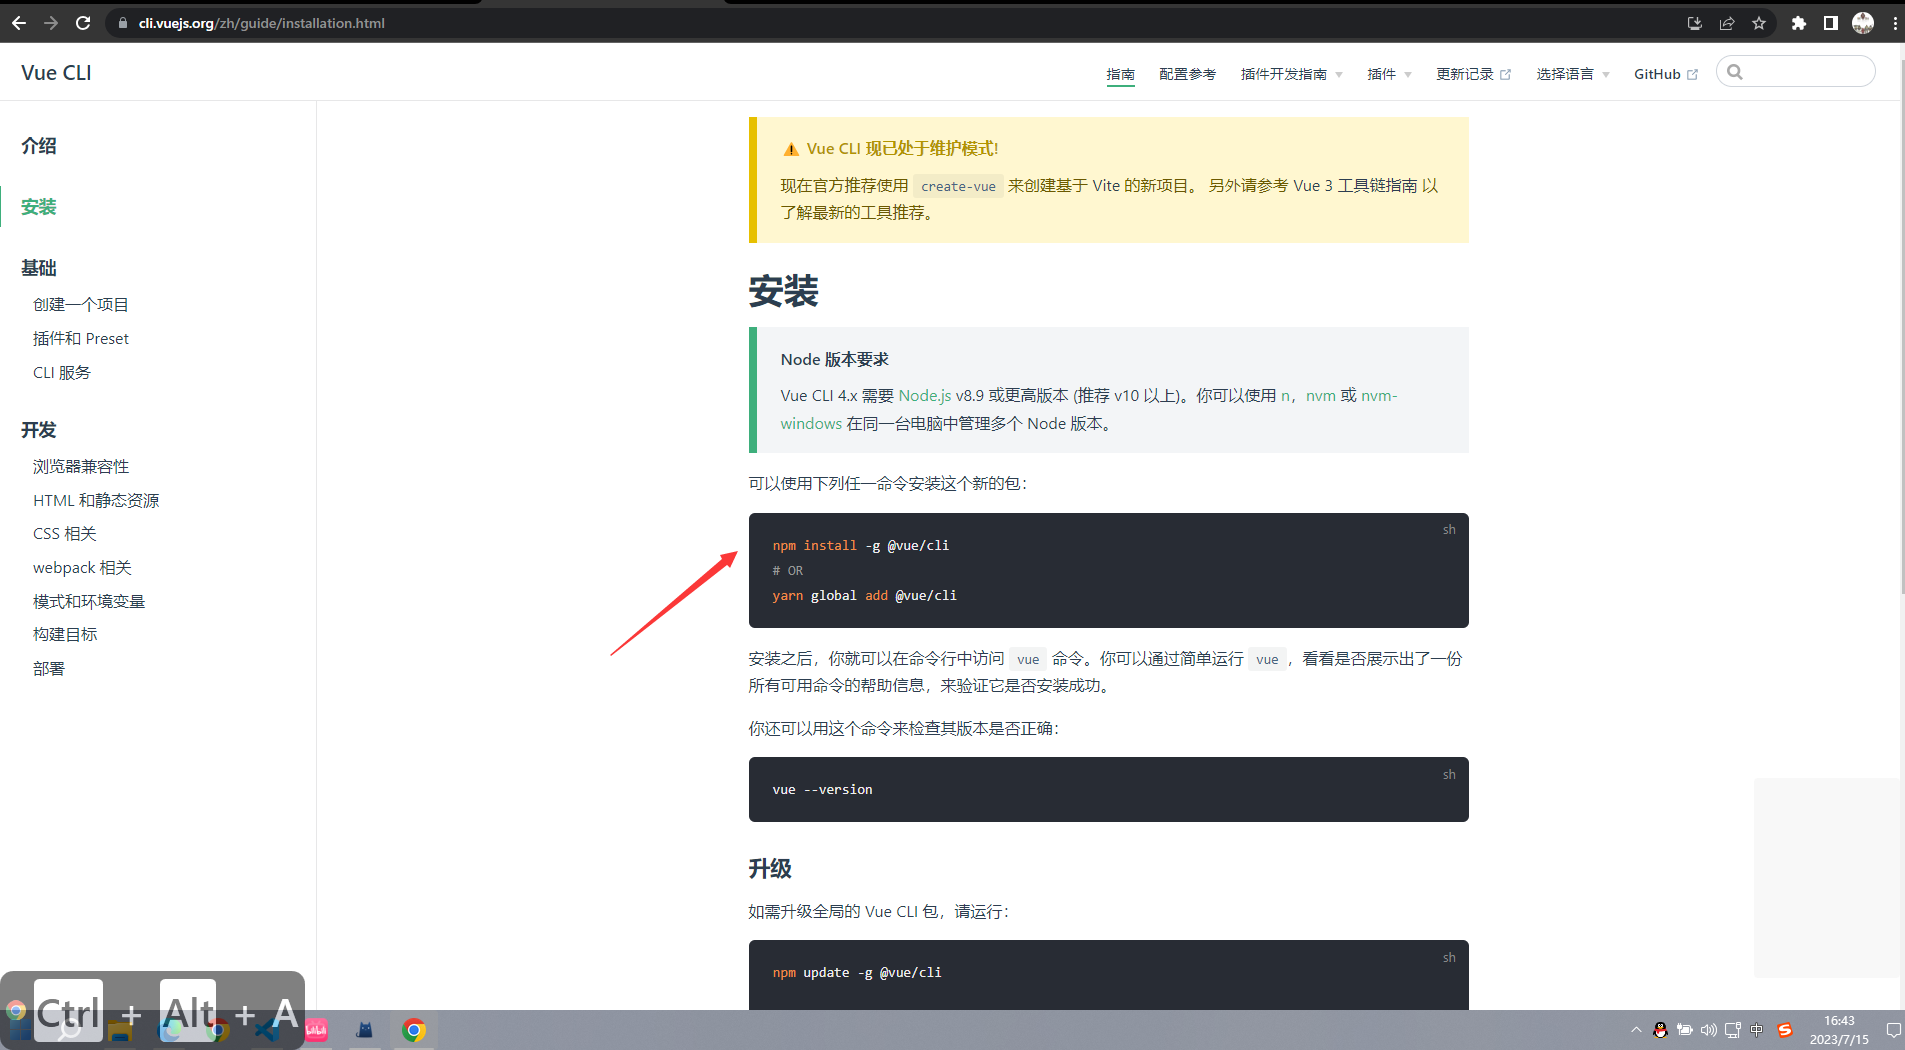Show hidden tray icons with the caret

pyautogui.click(x=1636, y=1030)
